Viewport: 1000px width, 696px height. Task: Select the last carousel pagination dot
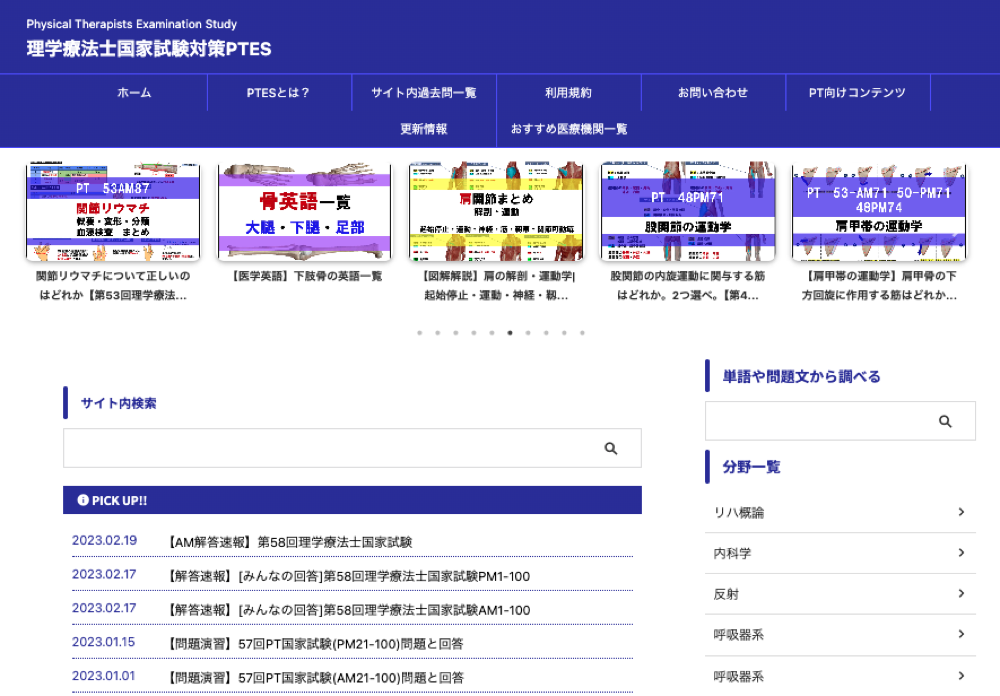(x=582, y=332)
